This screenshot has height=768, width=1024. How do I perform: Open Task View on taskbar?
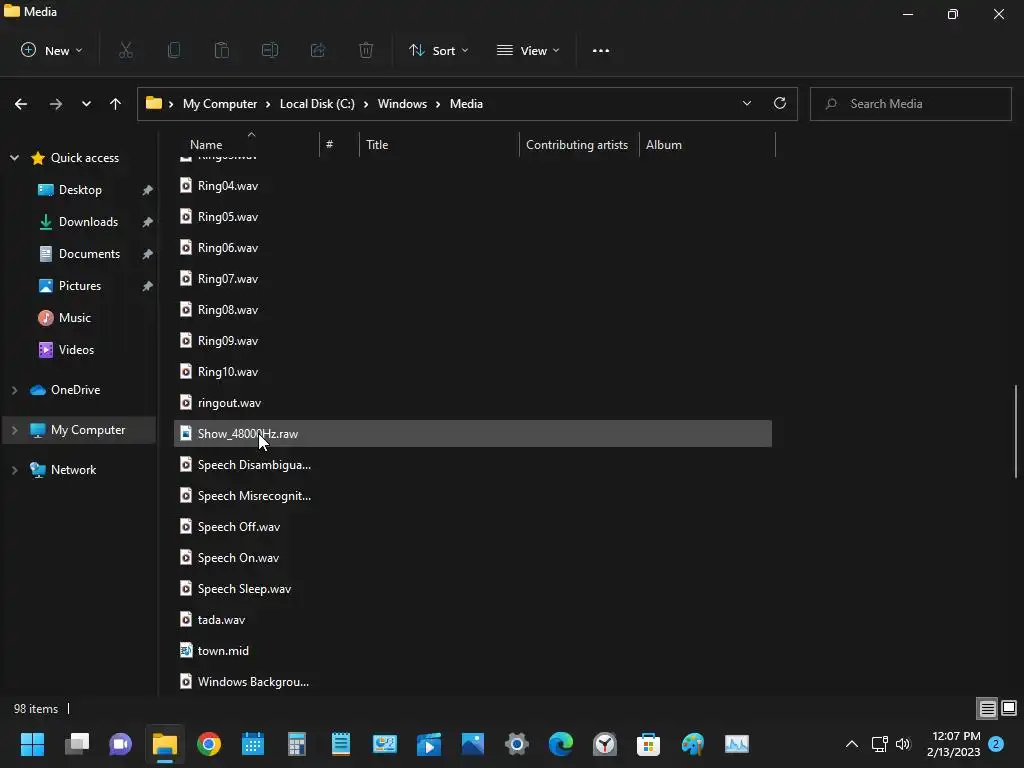click(x=76, y=744)
